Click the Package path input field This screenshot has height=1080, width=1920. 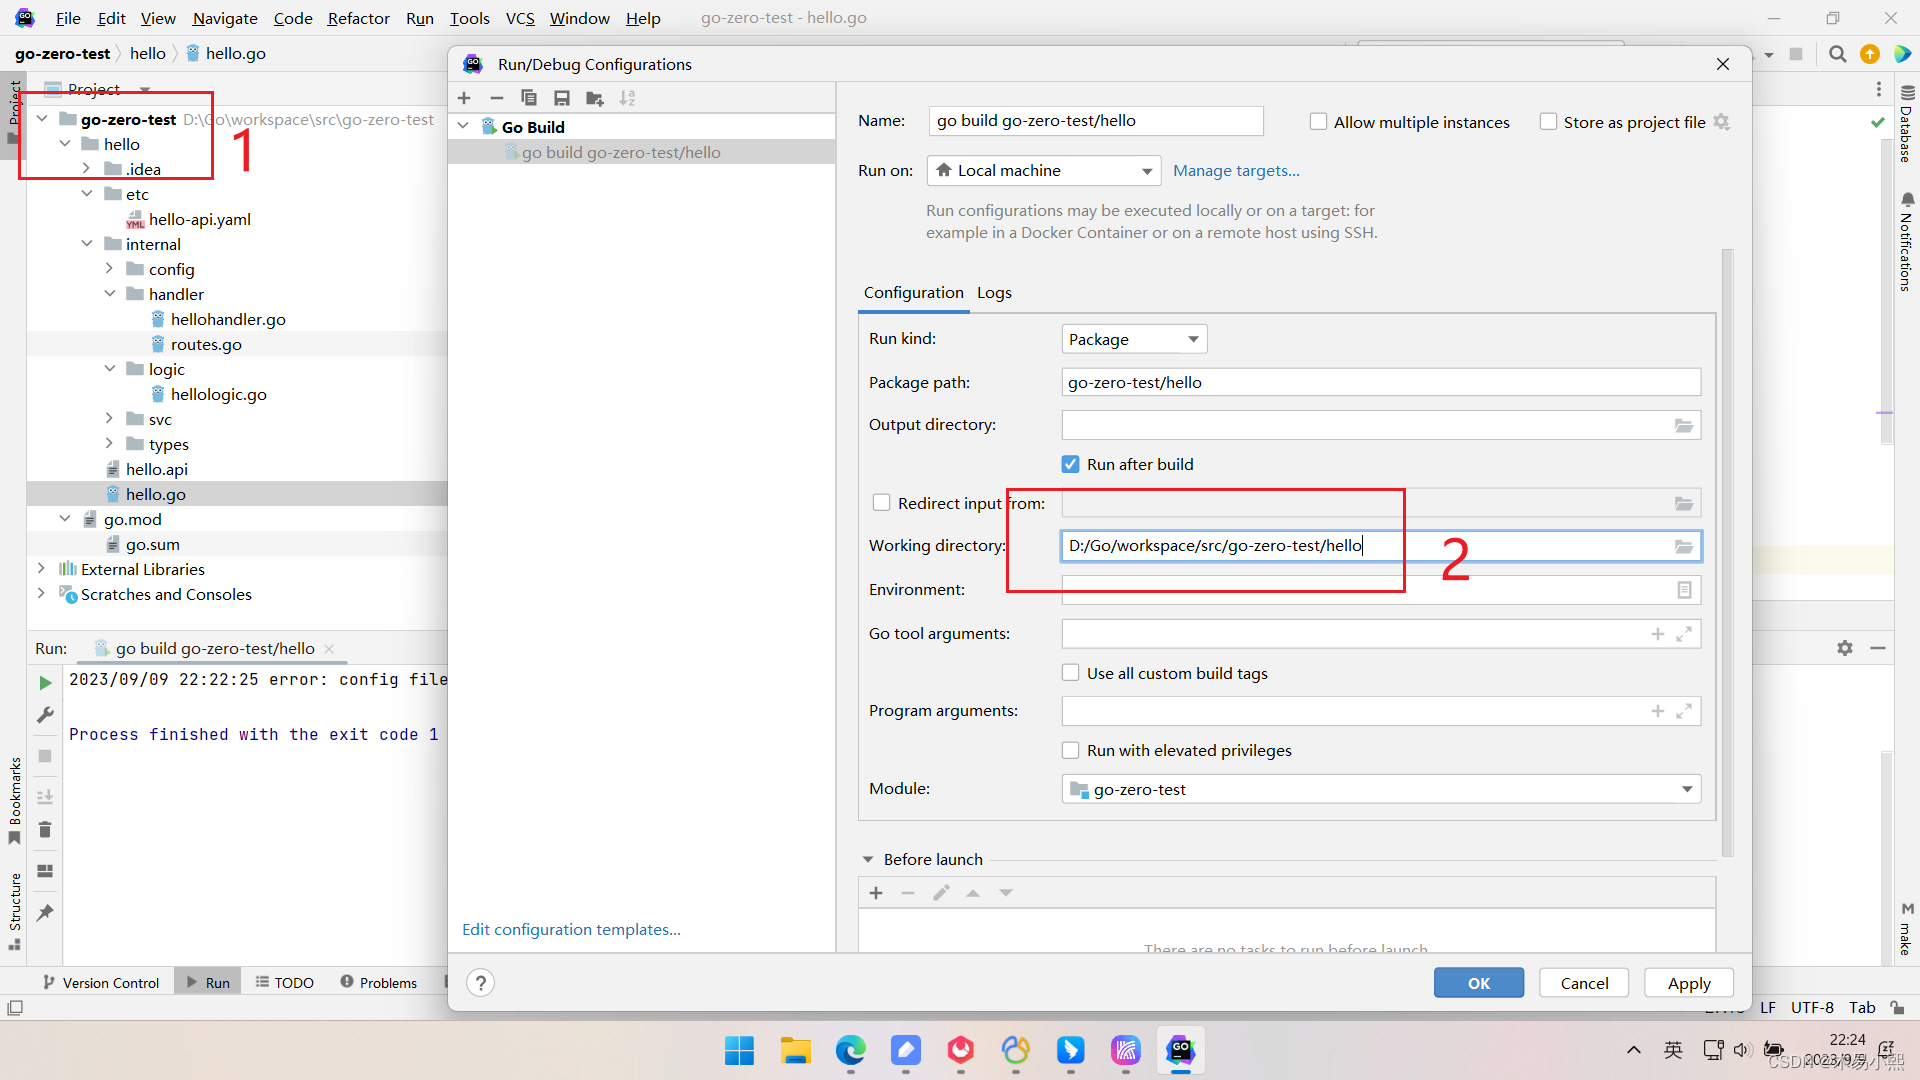(1380, 382)
